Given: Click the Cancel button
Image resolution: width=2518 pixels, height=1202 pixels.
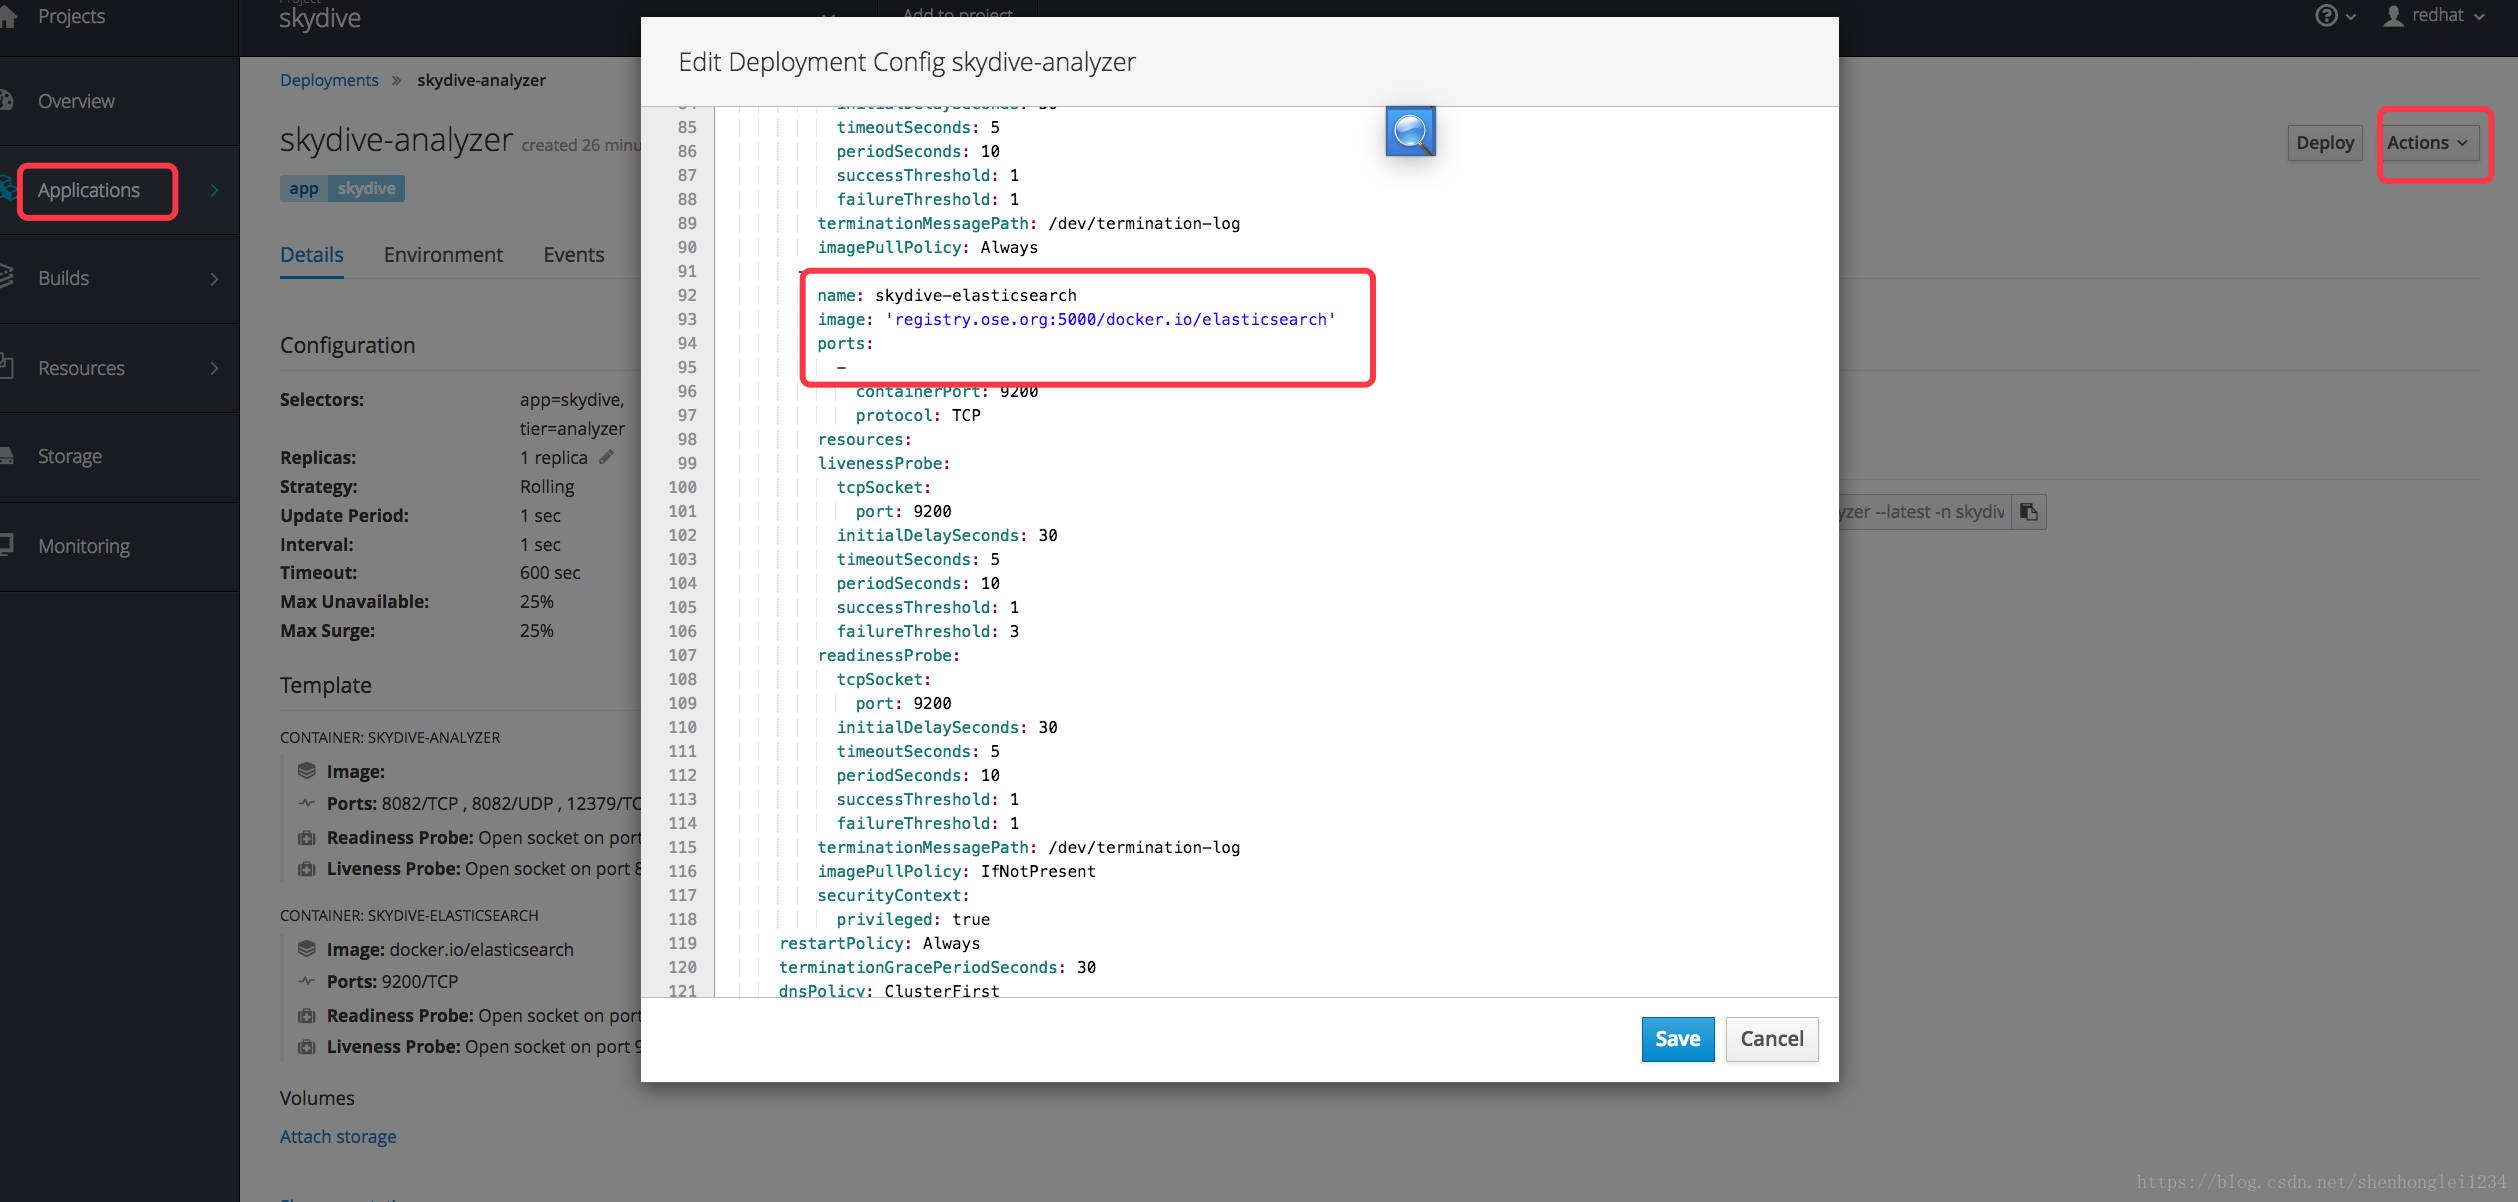Looking at the screenshot, I should click(x=1770, y=1038).
